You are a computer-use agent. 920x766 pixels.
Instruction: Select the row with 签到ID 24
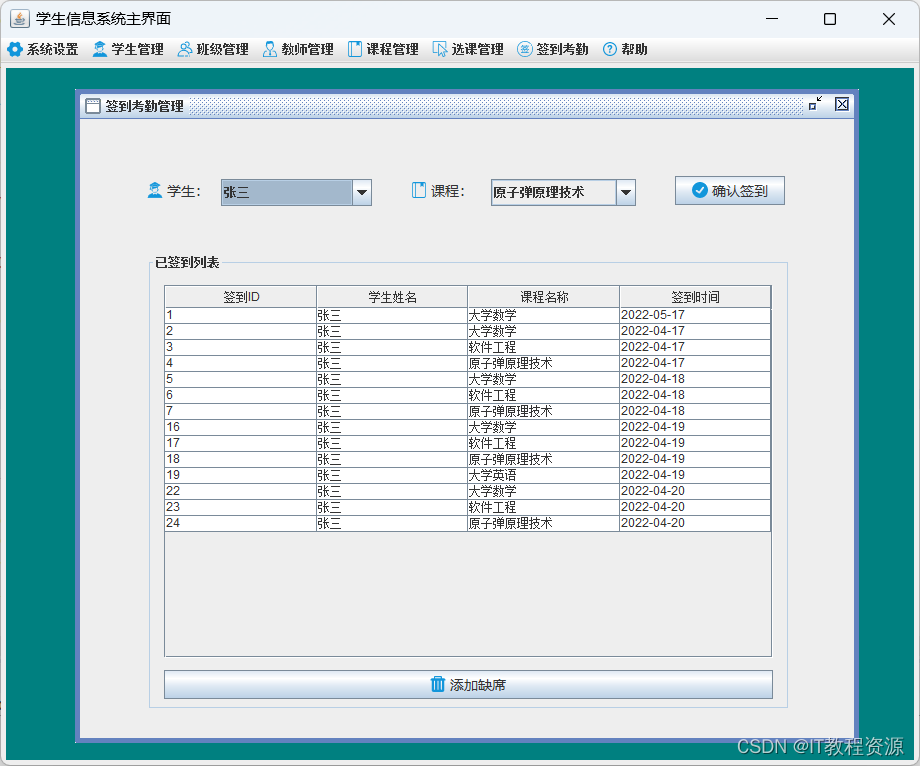click(468, 523)
